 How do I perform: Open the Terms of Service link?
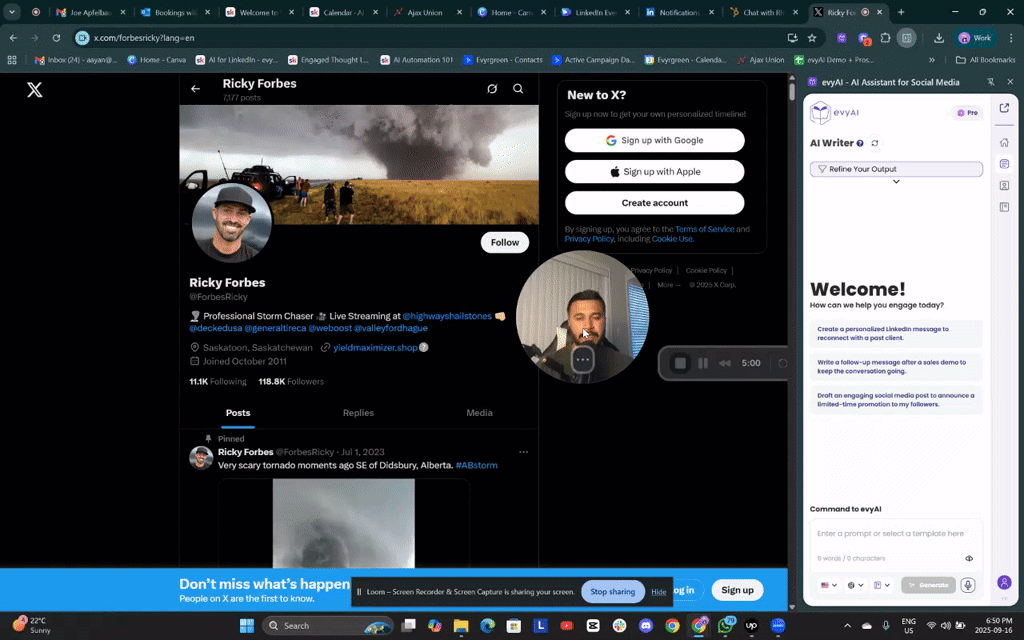pyautogui.click(x=704, y=229)
